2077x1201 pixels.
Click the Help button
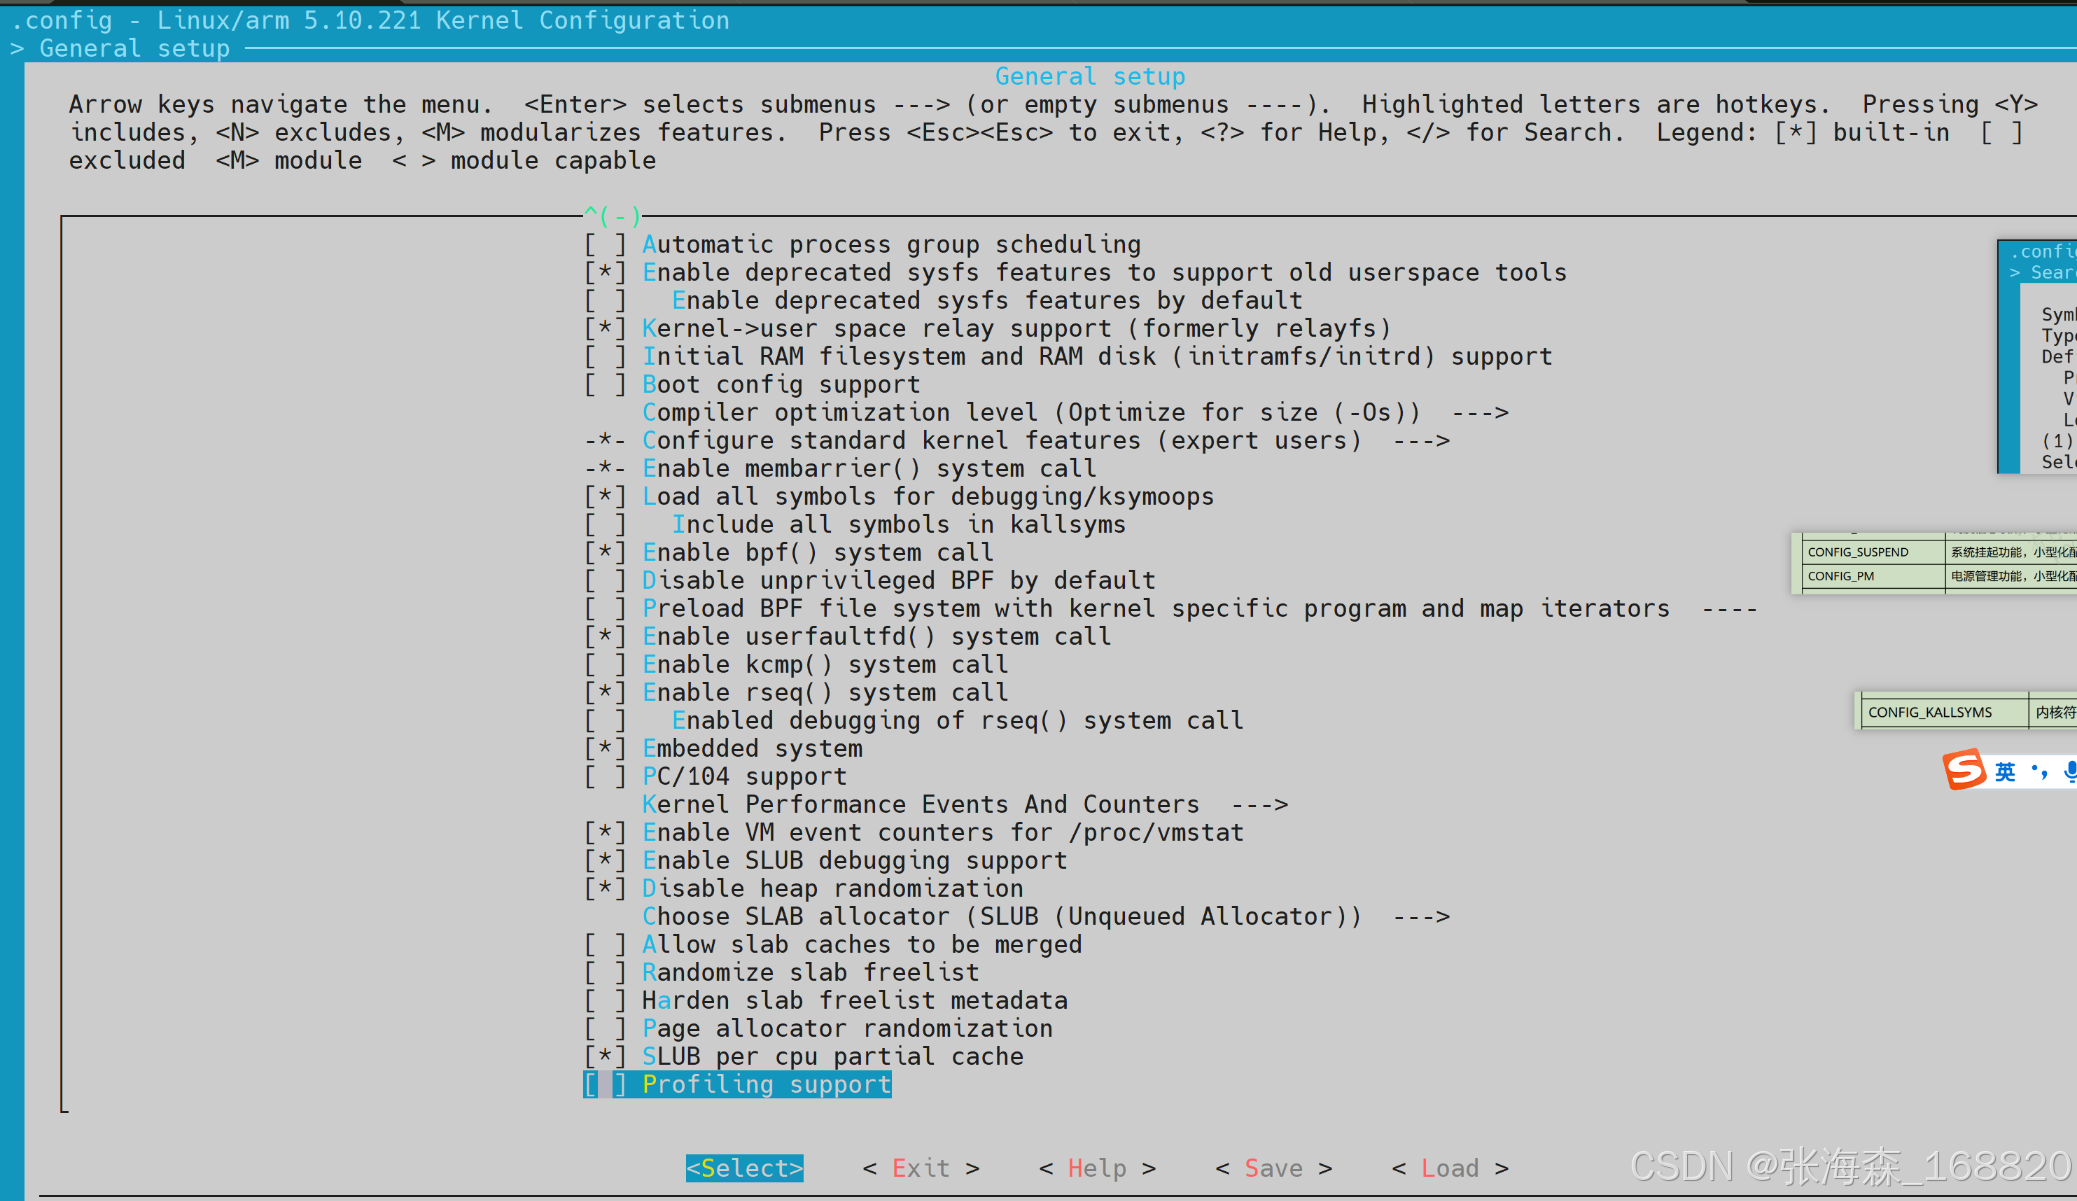click(1097, 1168)
